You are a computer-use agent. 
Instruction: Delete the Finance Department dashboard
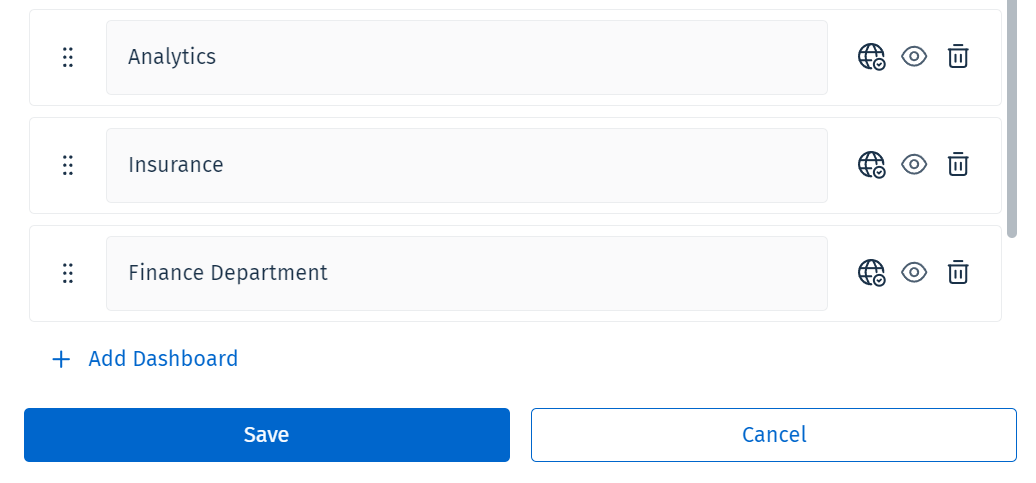(958, 273)
